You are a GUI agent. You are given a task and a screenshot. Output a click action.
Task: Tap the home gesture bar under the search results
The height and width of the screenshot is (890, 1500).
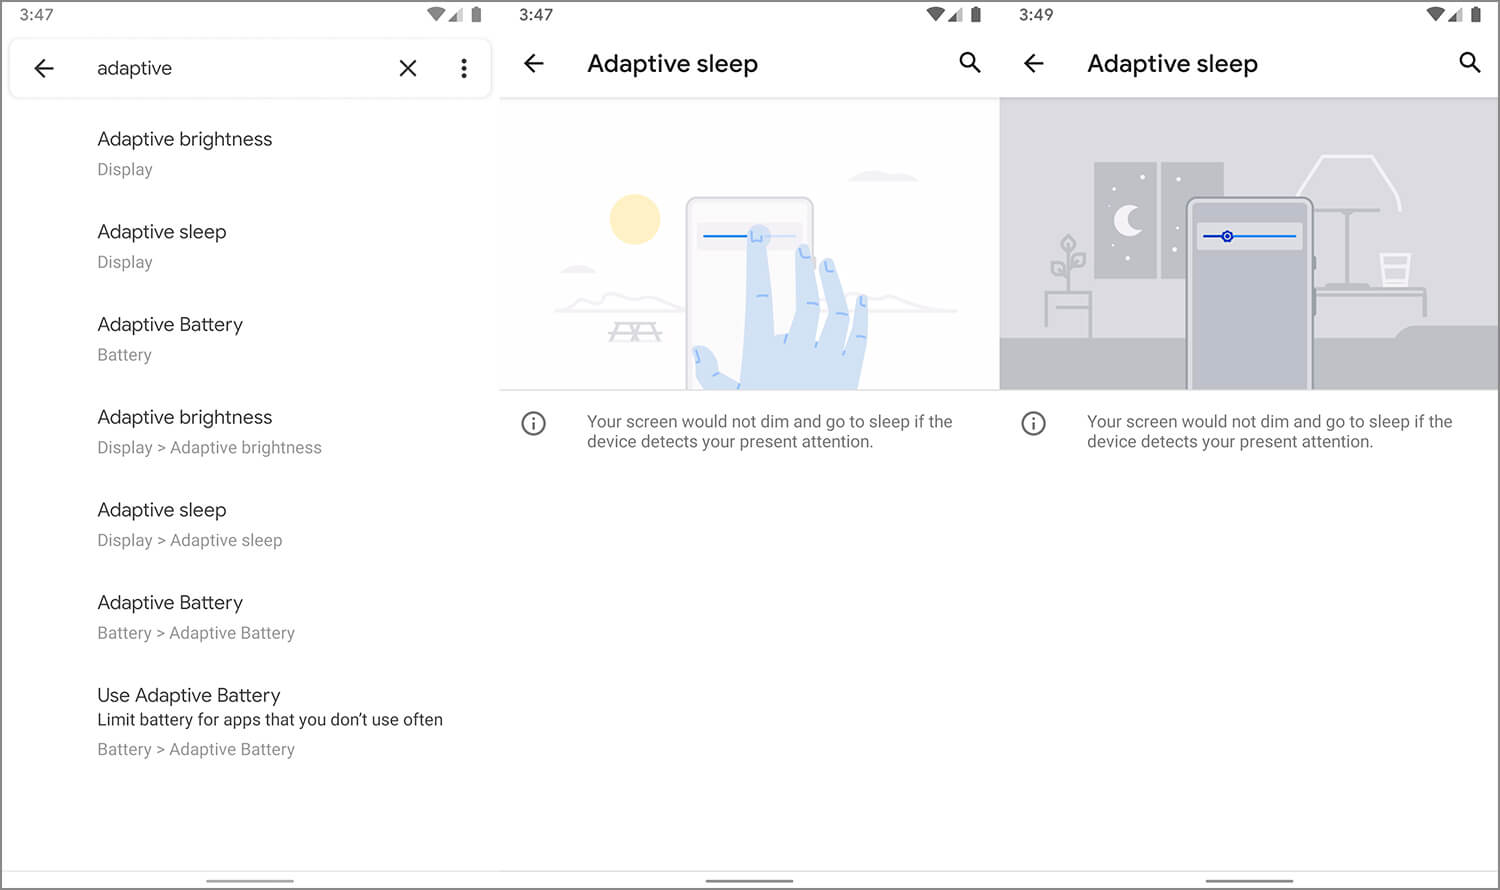[x=250, y=881]
